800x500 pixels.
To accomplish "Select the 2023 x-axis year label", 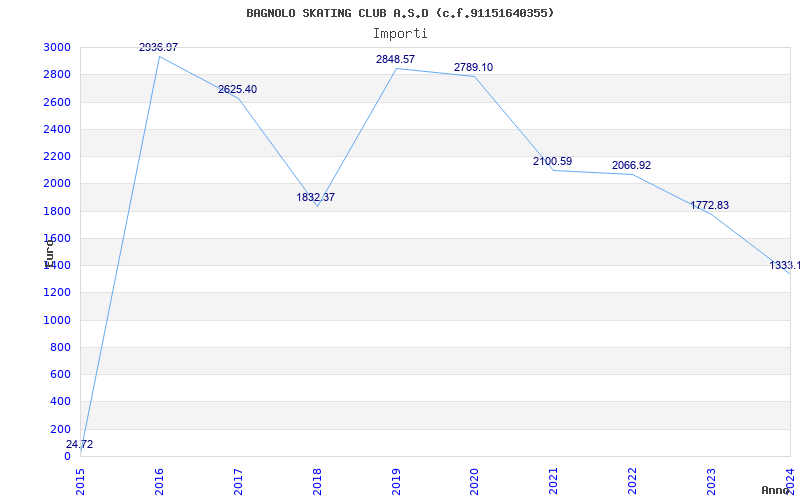I will 711,481.
